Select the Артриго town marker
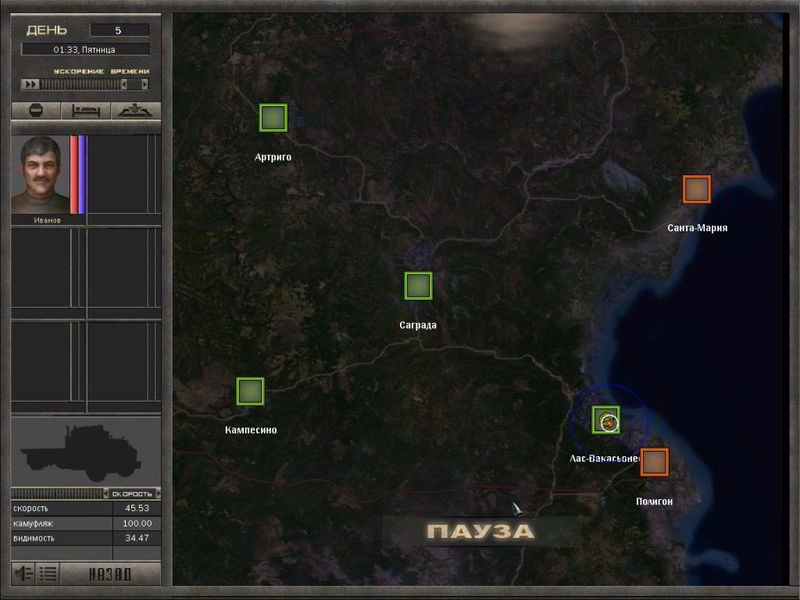 coord(273,118)
